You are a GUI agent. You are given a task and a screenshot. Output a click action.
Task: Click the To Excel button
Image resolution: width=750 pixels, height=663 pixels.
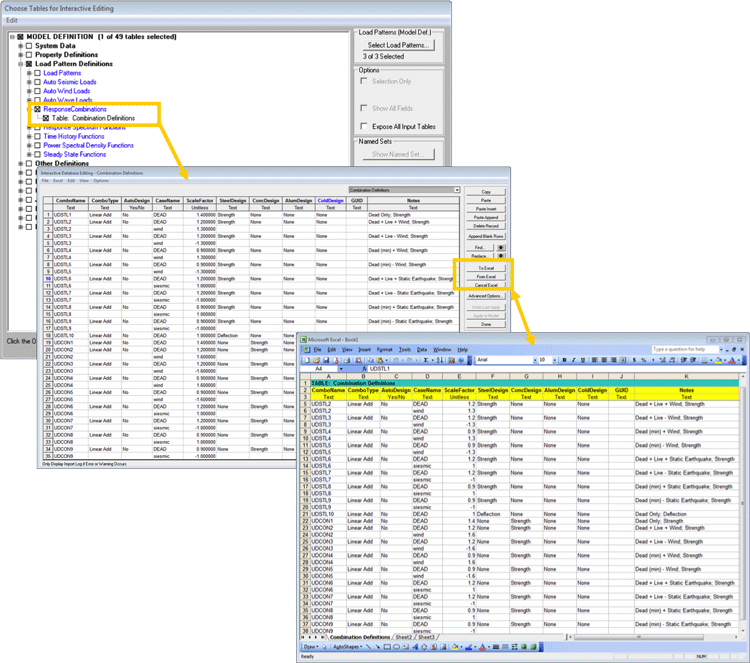point(486,268)
